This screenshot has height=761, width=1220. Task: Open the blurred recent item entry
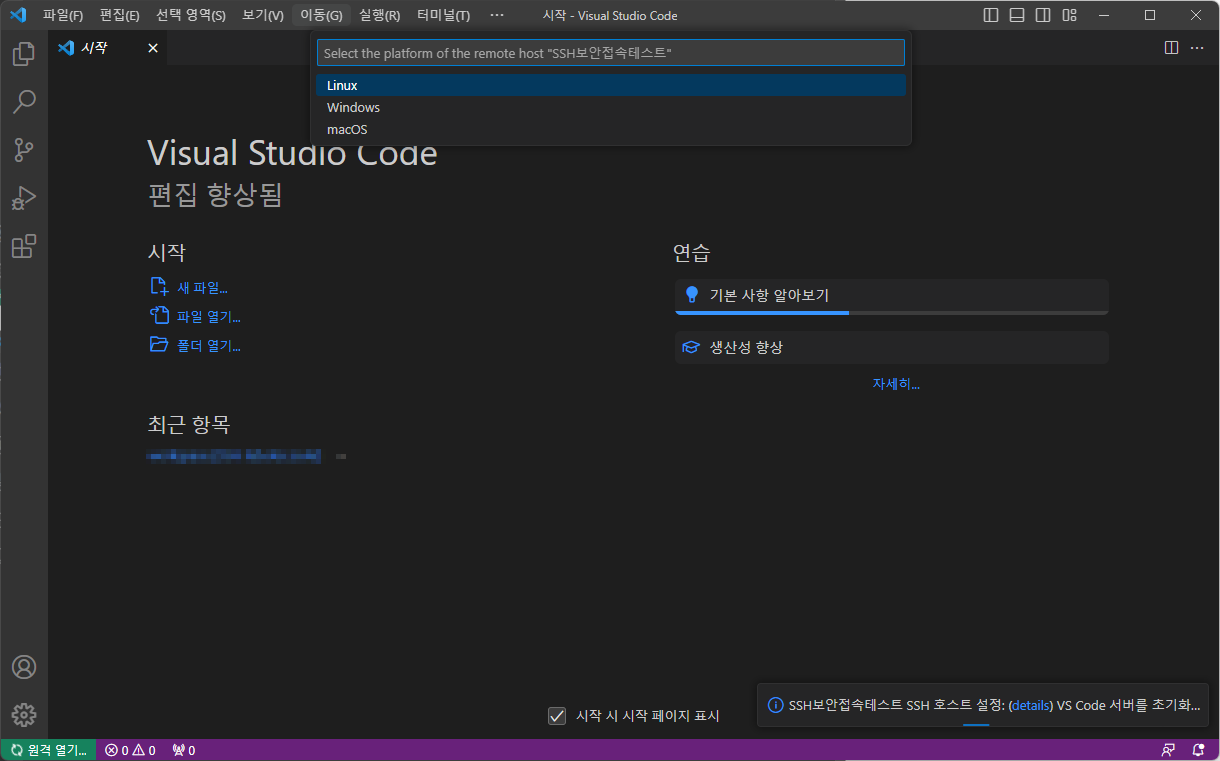[x=234, y=456]
